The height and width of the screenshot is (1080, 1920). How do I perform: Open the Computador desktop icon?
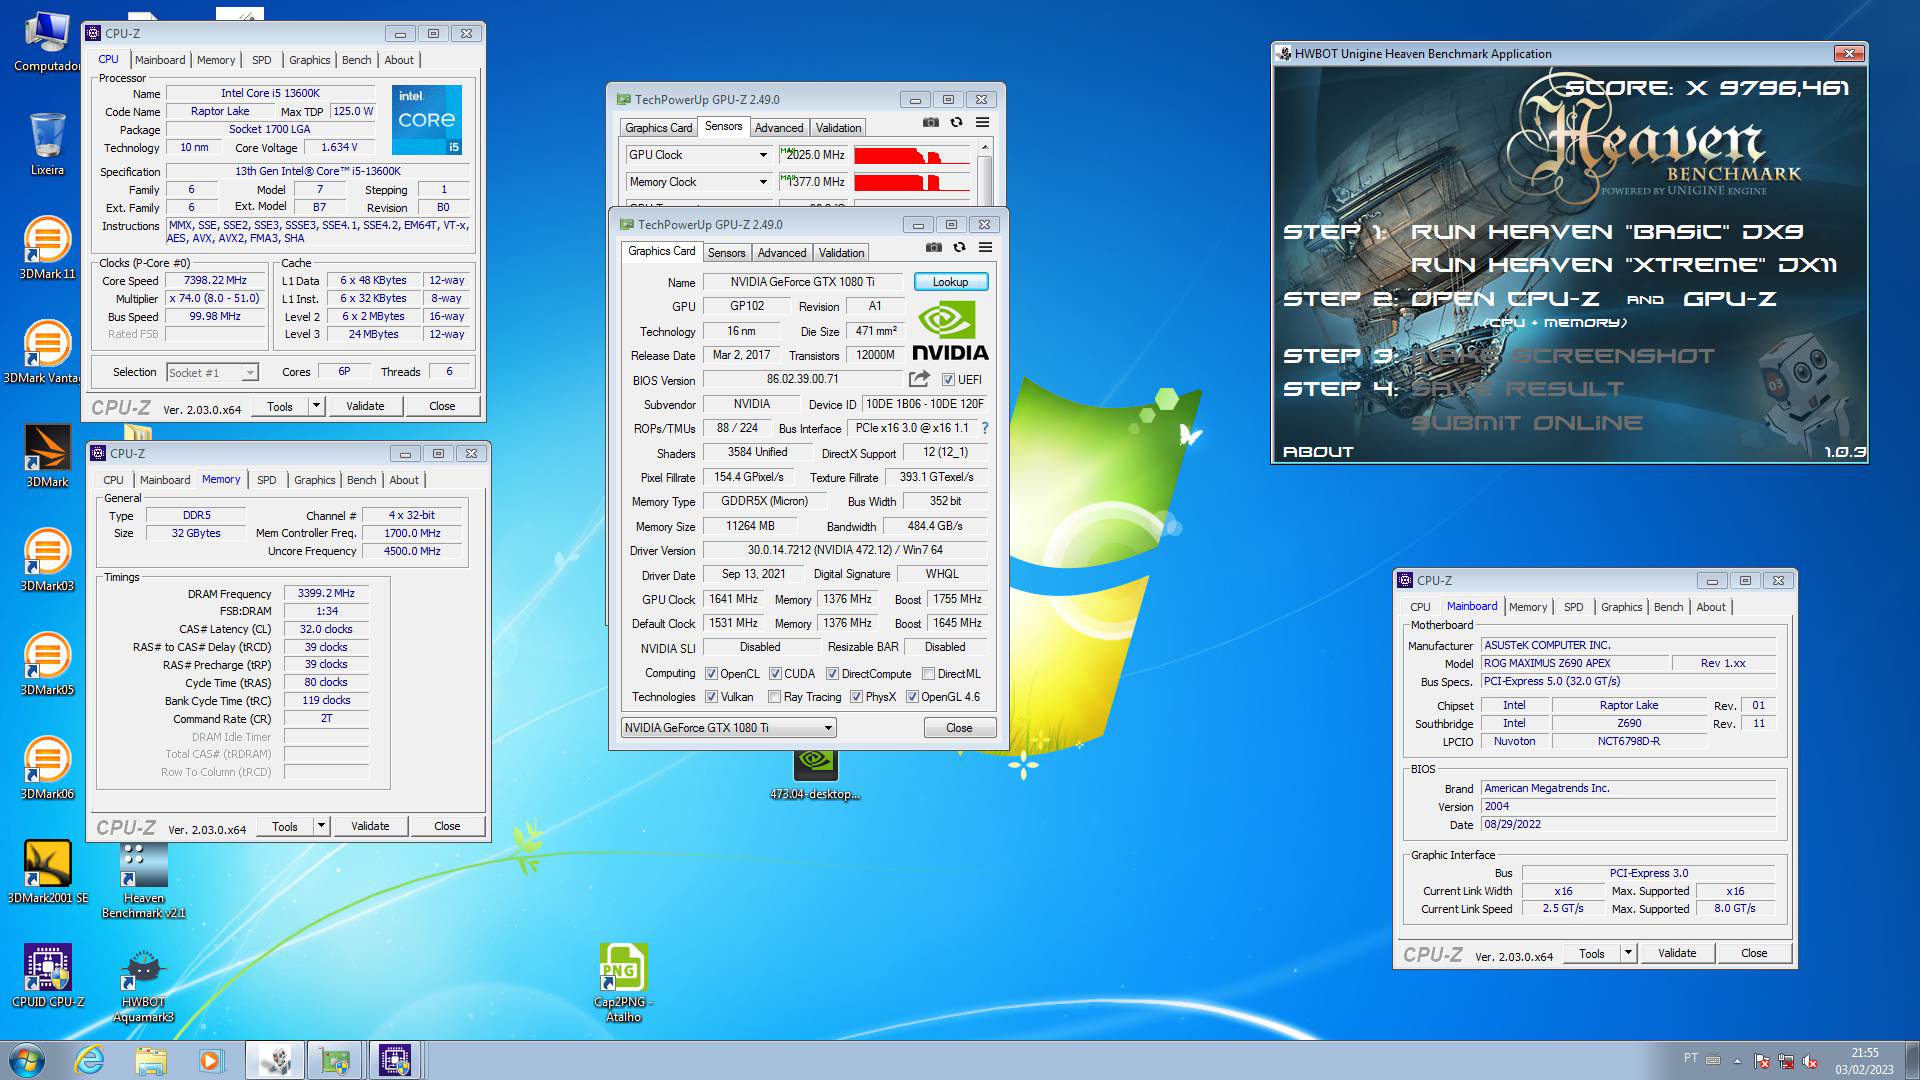pyautogui.click(x=47, y=42)
